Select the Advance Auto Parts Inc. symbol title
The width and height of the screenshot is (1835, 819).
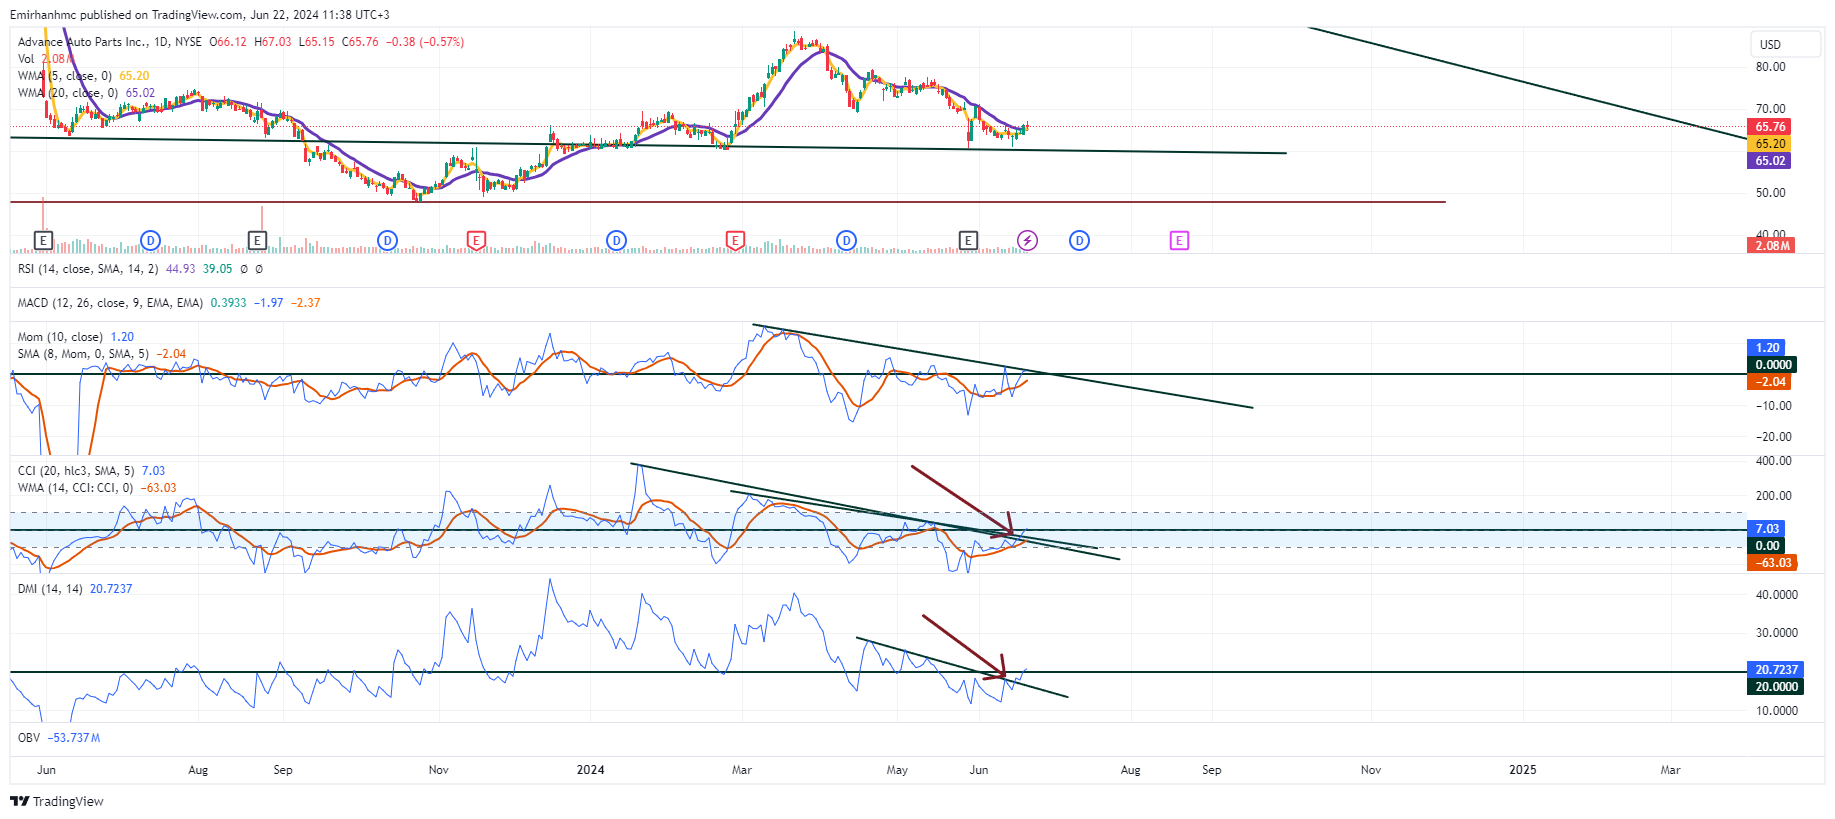(x=110, y=42)
